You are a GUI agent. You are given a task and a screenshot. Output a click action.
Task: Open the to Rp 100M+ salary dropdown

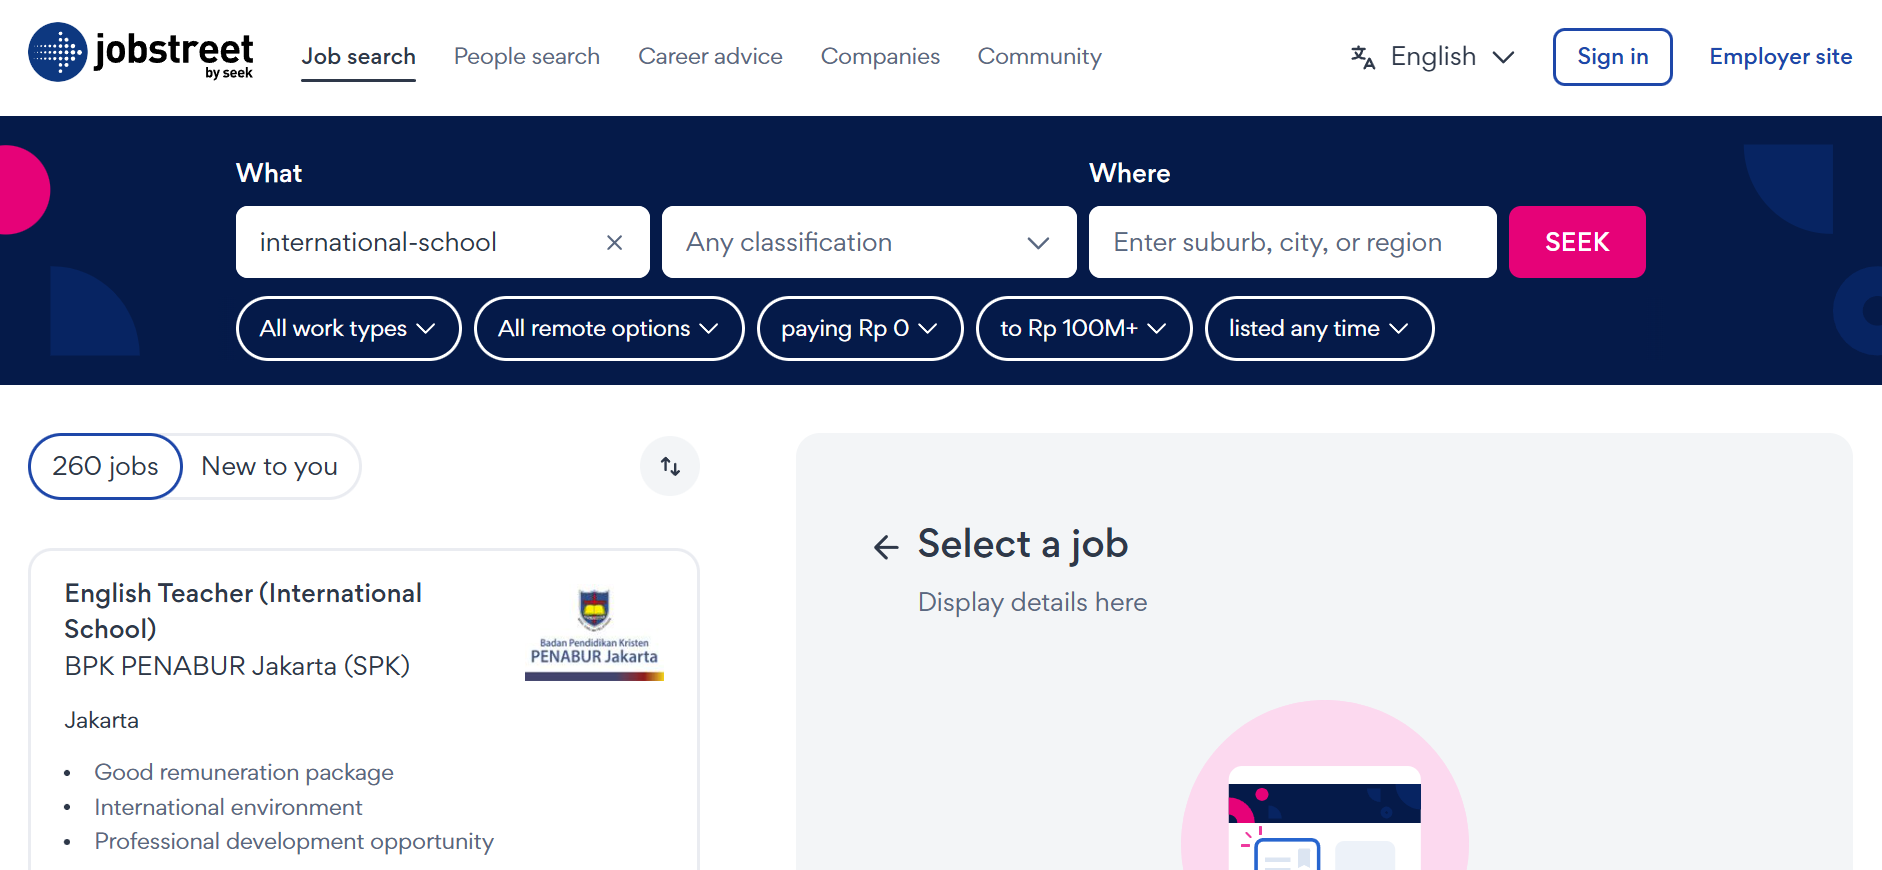pyautogui.click(x=1084, y=328)
